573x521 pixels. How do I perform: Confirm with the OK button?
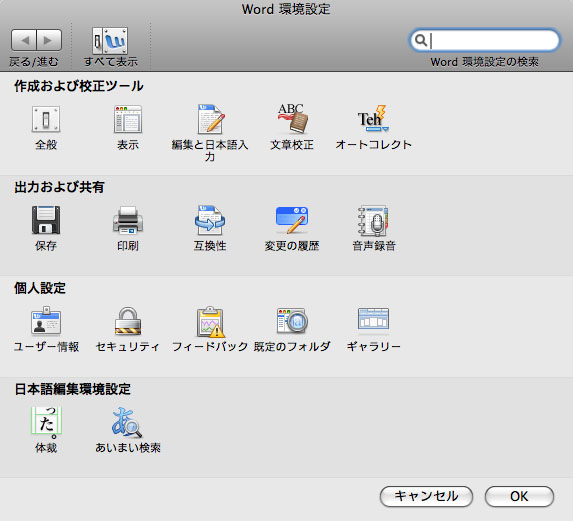(x=519, y=496)
